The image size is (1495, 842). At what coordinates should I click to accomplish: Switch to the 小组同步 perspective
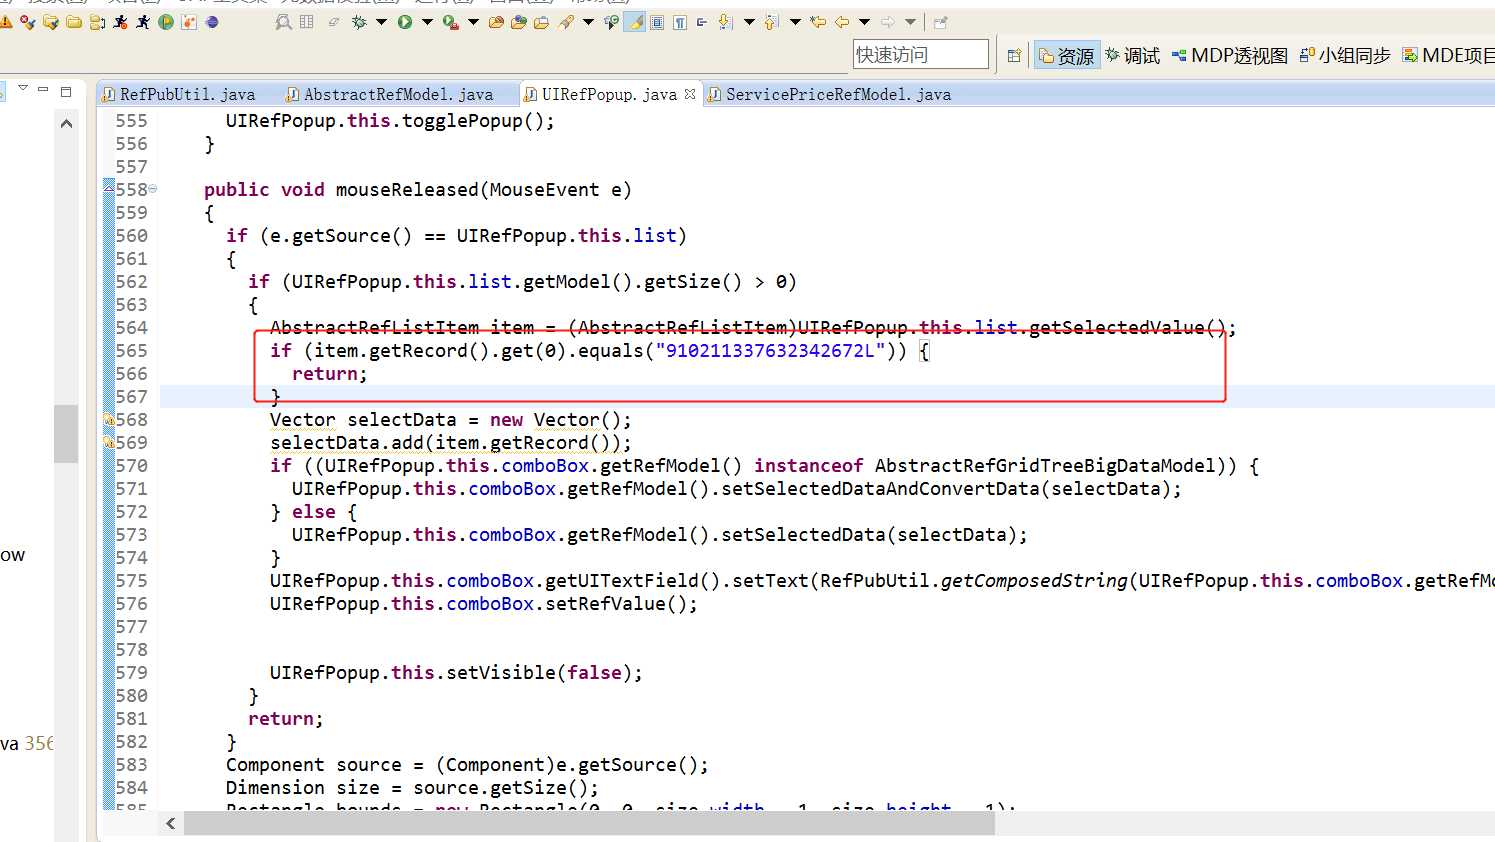(1345, 55)
